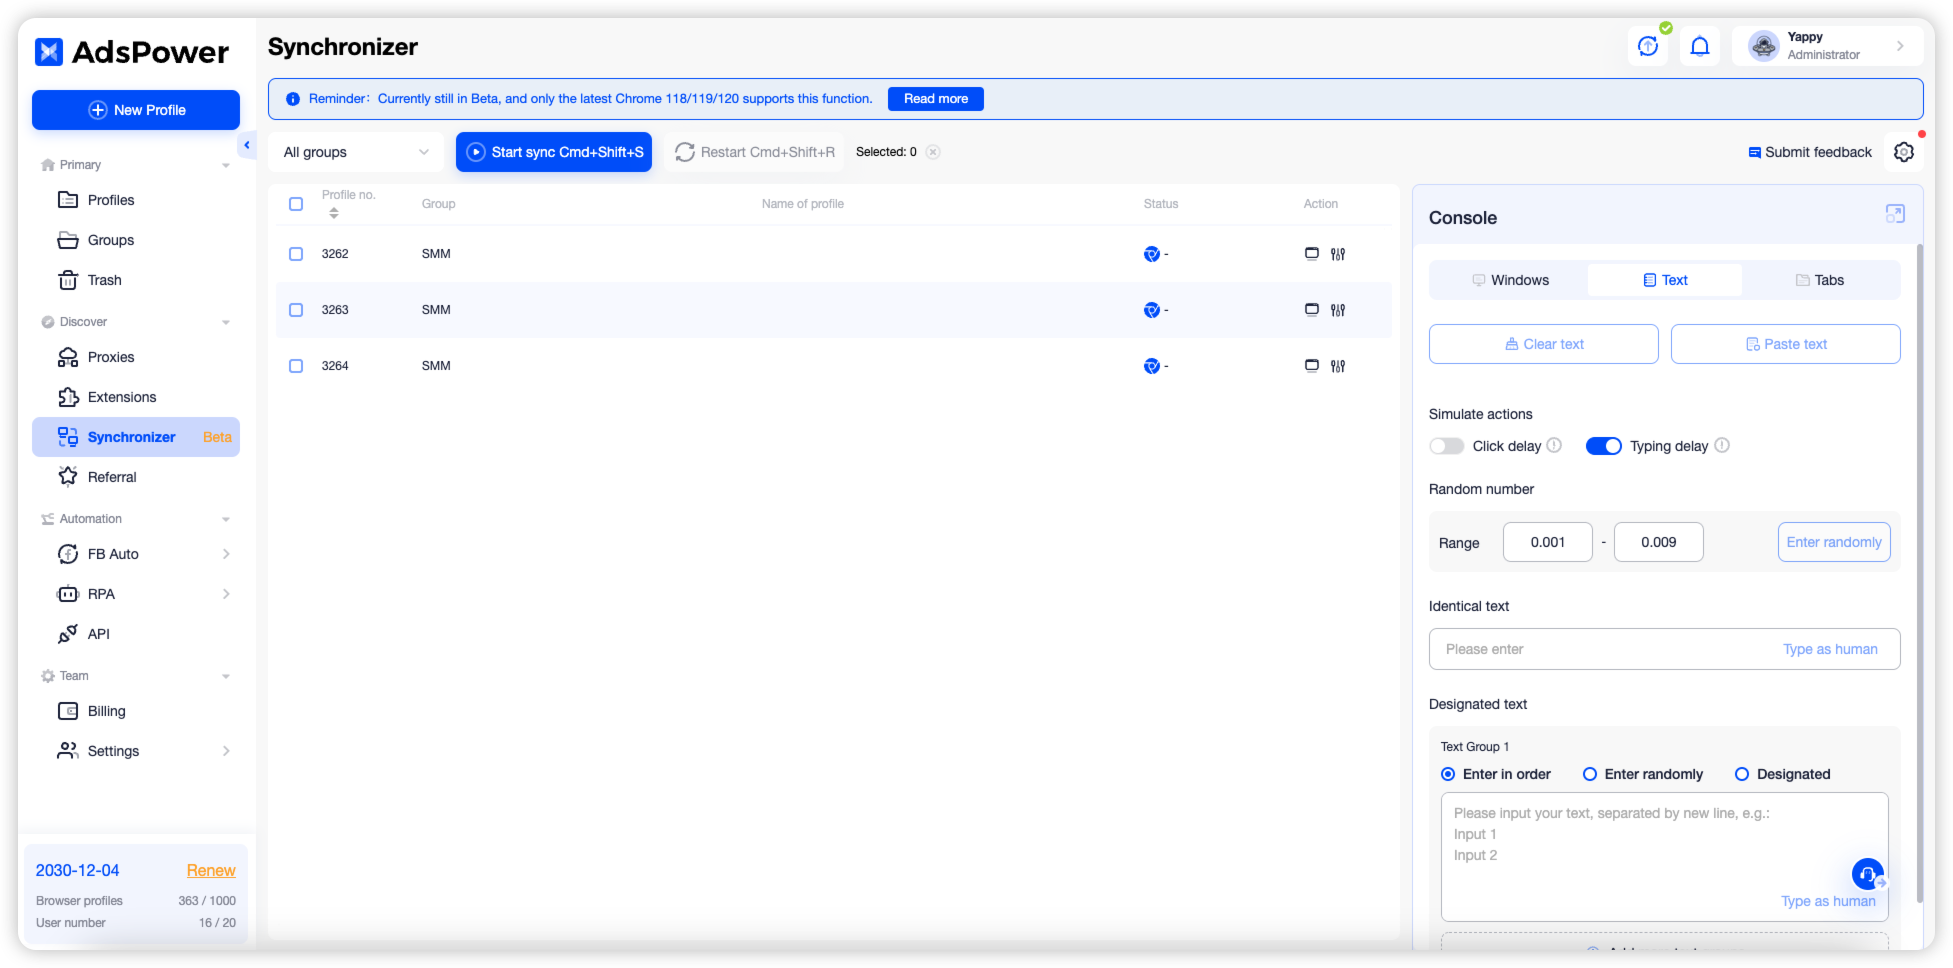Click the window icon for profile 3264
The image size is (1953, 968).
tap(1312, 366)
